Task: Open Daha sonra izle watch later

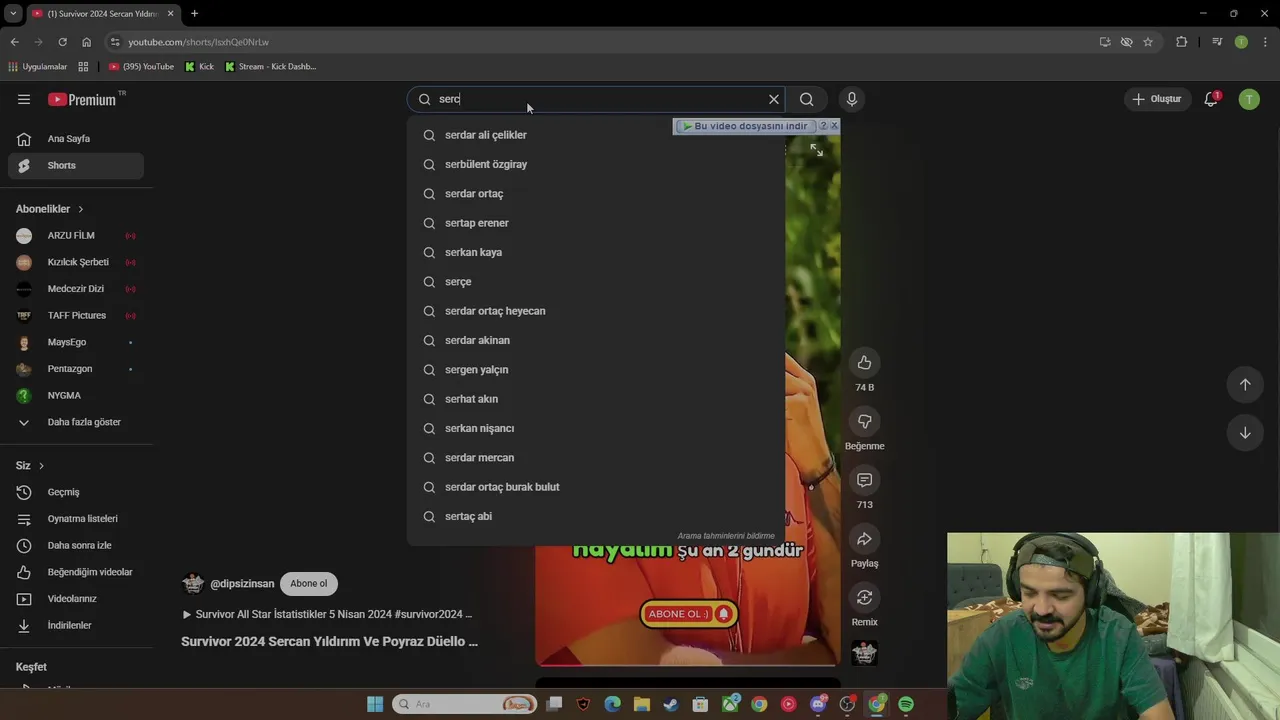Action: pyautogui.click(x=76, y=546)
